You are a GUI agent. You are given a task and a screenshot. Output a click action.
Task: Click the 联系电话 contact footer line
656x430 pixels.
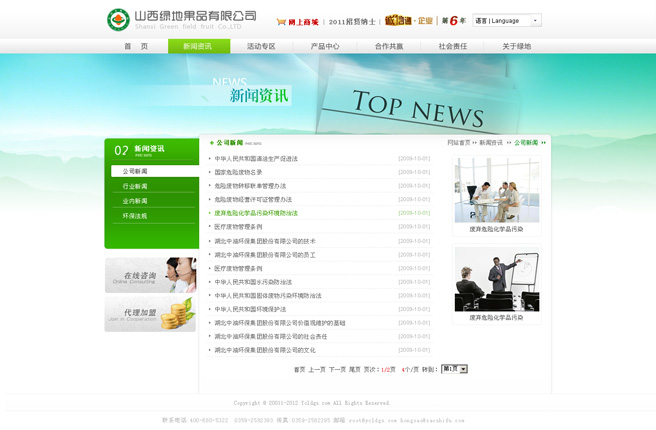point(313,420)
